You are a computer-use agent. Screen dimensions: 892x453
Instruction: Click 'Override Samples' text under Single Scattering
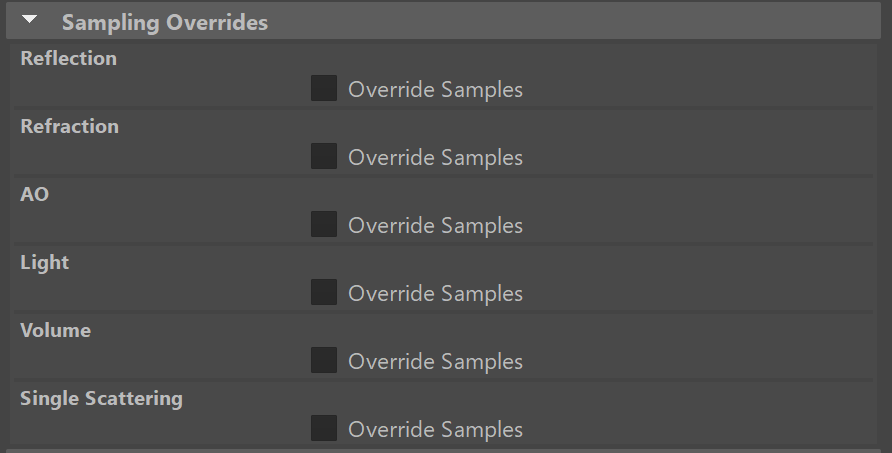(435, 430)
